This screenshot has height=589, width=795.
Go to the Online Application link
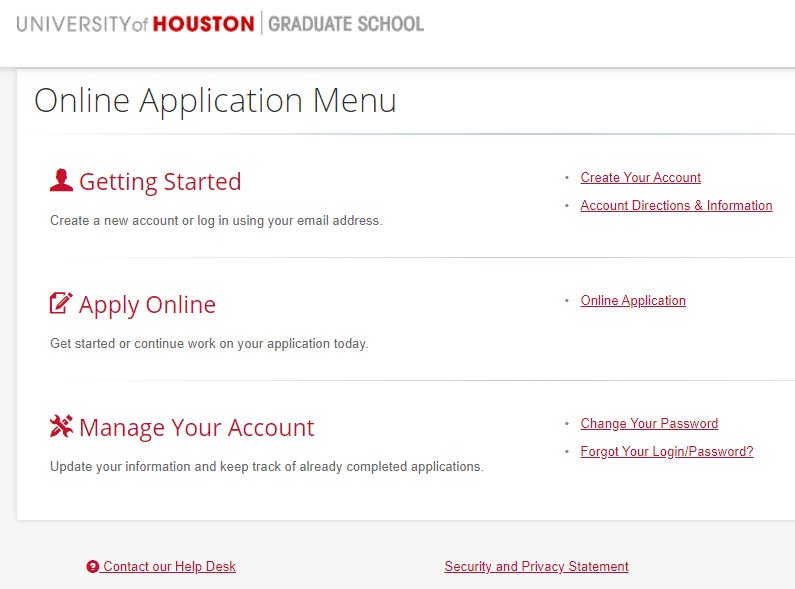(x=633, y=301)
